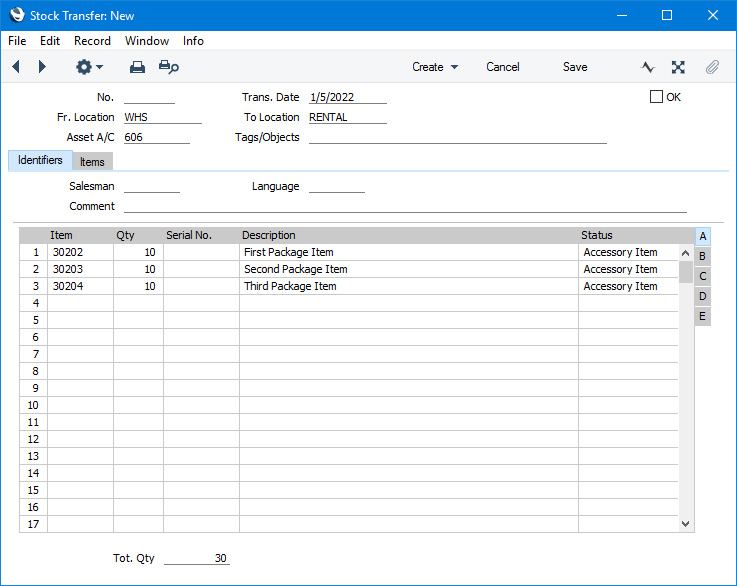Edit the Asset A/C field 606
Viewport: 737px width, 586px height.
[x=157, y=137]
